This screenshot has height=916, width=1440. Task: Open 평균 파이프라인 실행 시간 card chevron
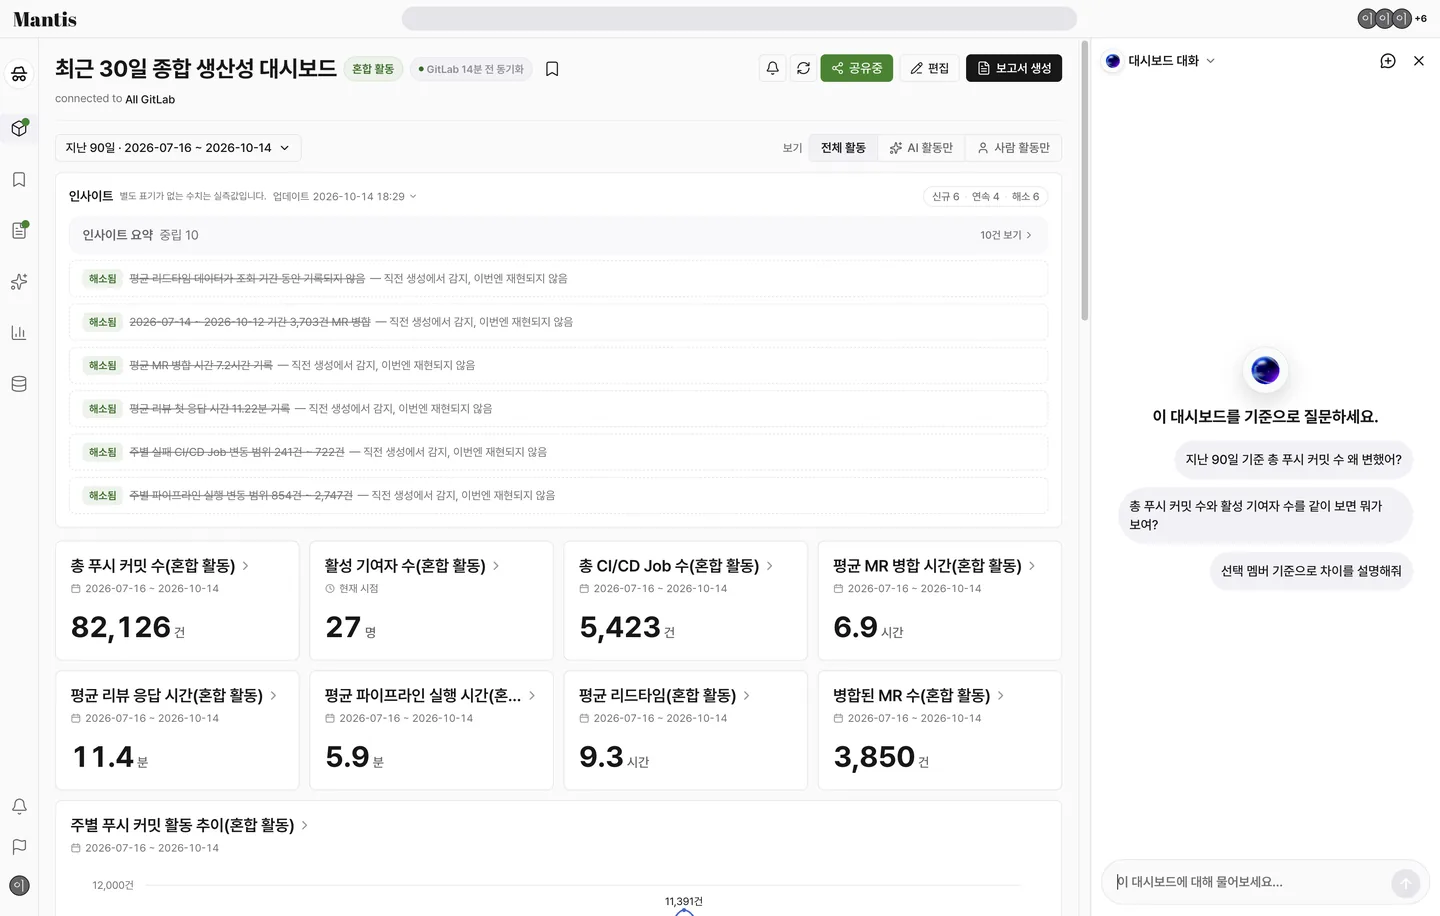tap(532, 696)
